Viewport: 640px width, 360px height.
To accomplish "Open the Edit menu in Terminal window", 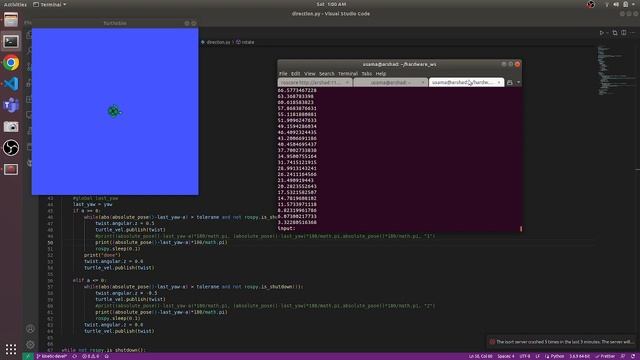I will [296, 73].
